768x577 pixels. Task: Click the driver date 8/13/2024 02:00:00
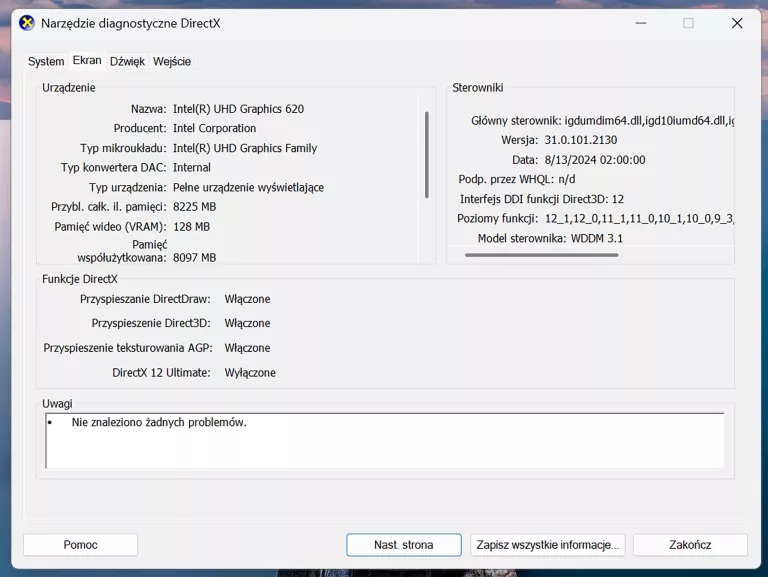click(595, 160)
